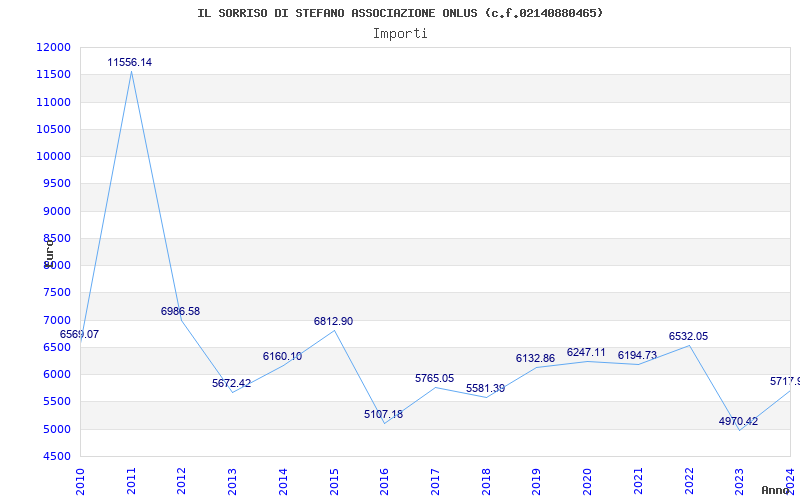
Task: Select data label 5672.42
Action: (232, 383)
